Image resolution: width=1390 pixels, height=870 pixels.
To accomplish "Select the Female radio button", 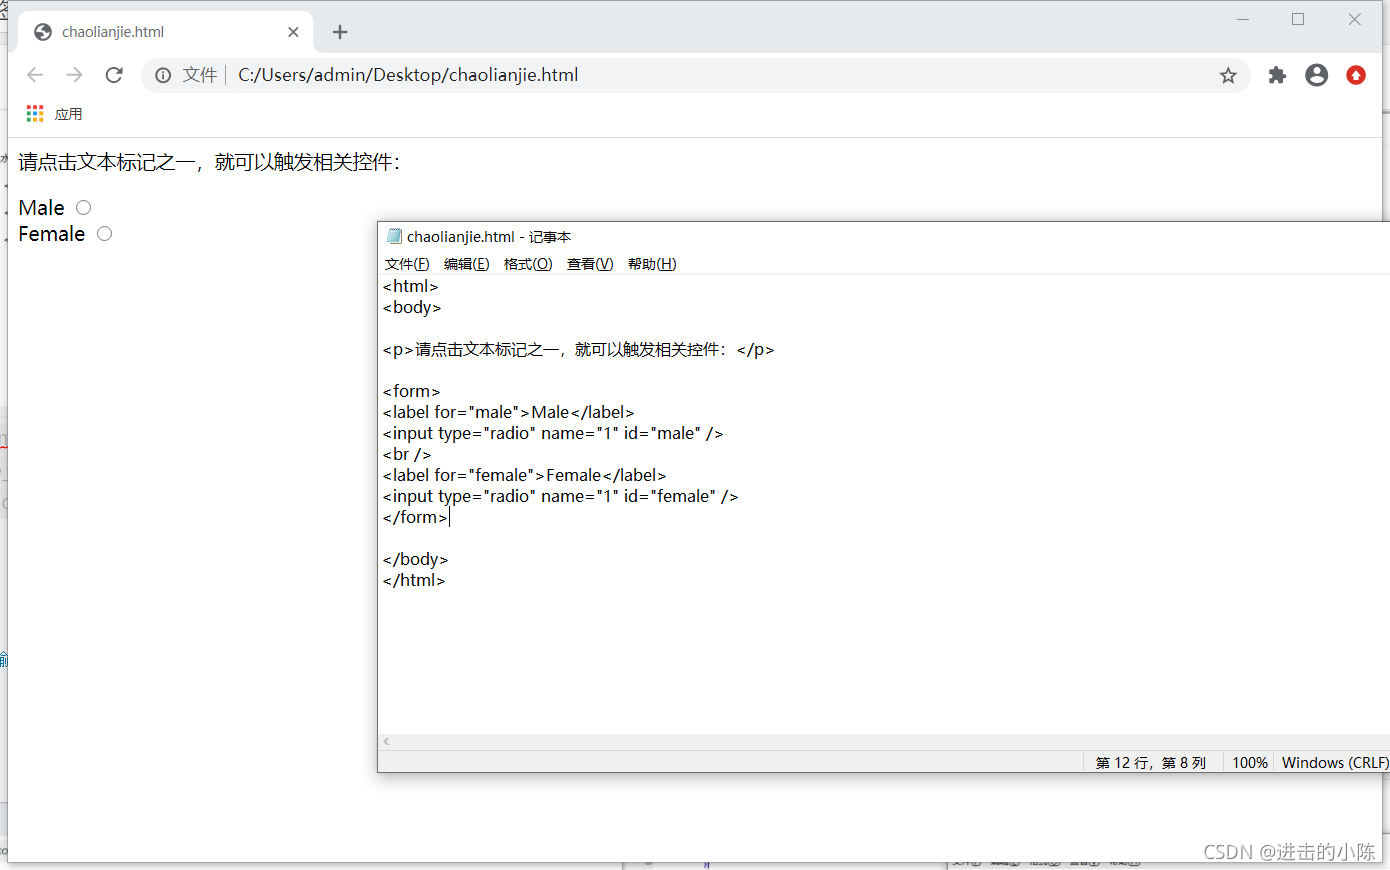I will (x=105, y=234).
